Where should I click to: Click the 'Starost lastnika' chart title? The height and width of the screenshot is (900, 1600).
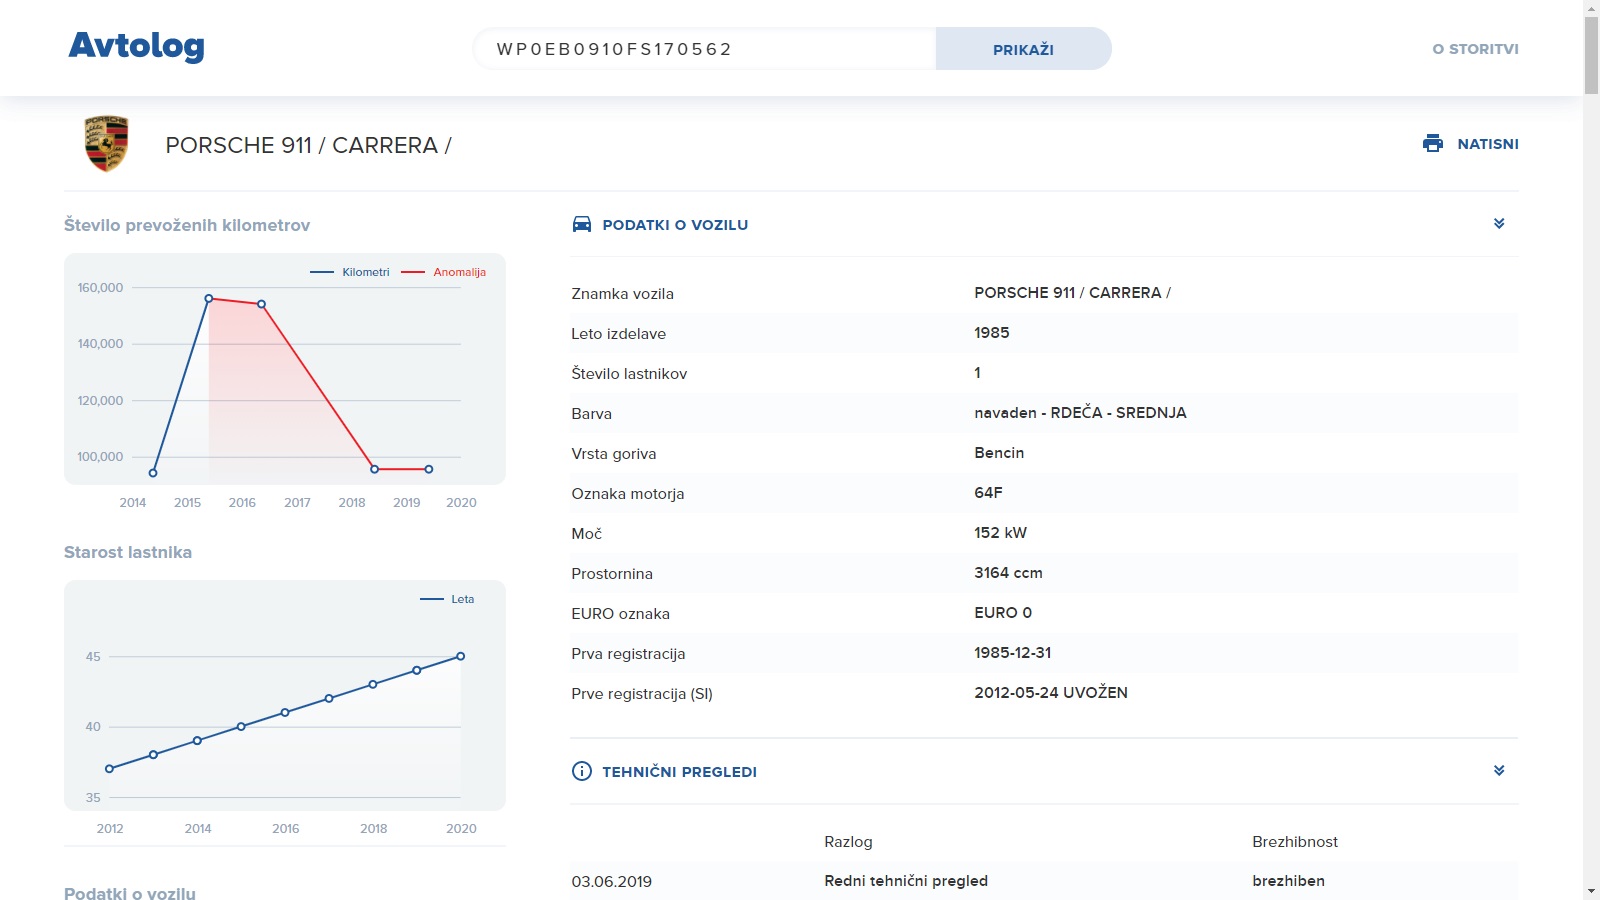coord(128,552)
